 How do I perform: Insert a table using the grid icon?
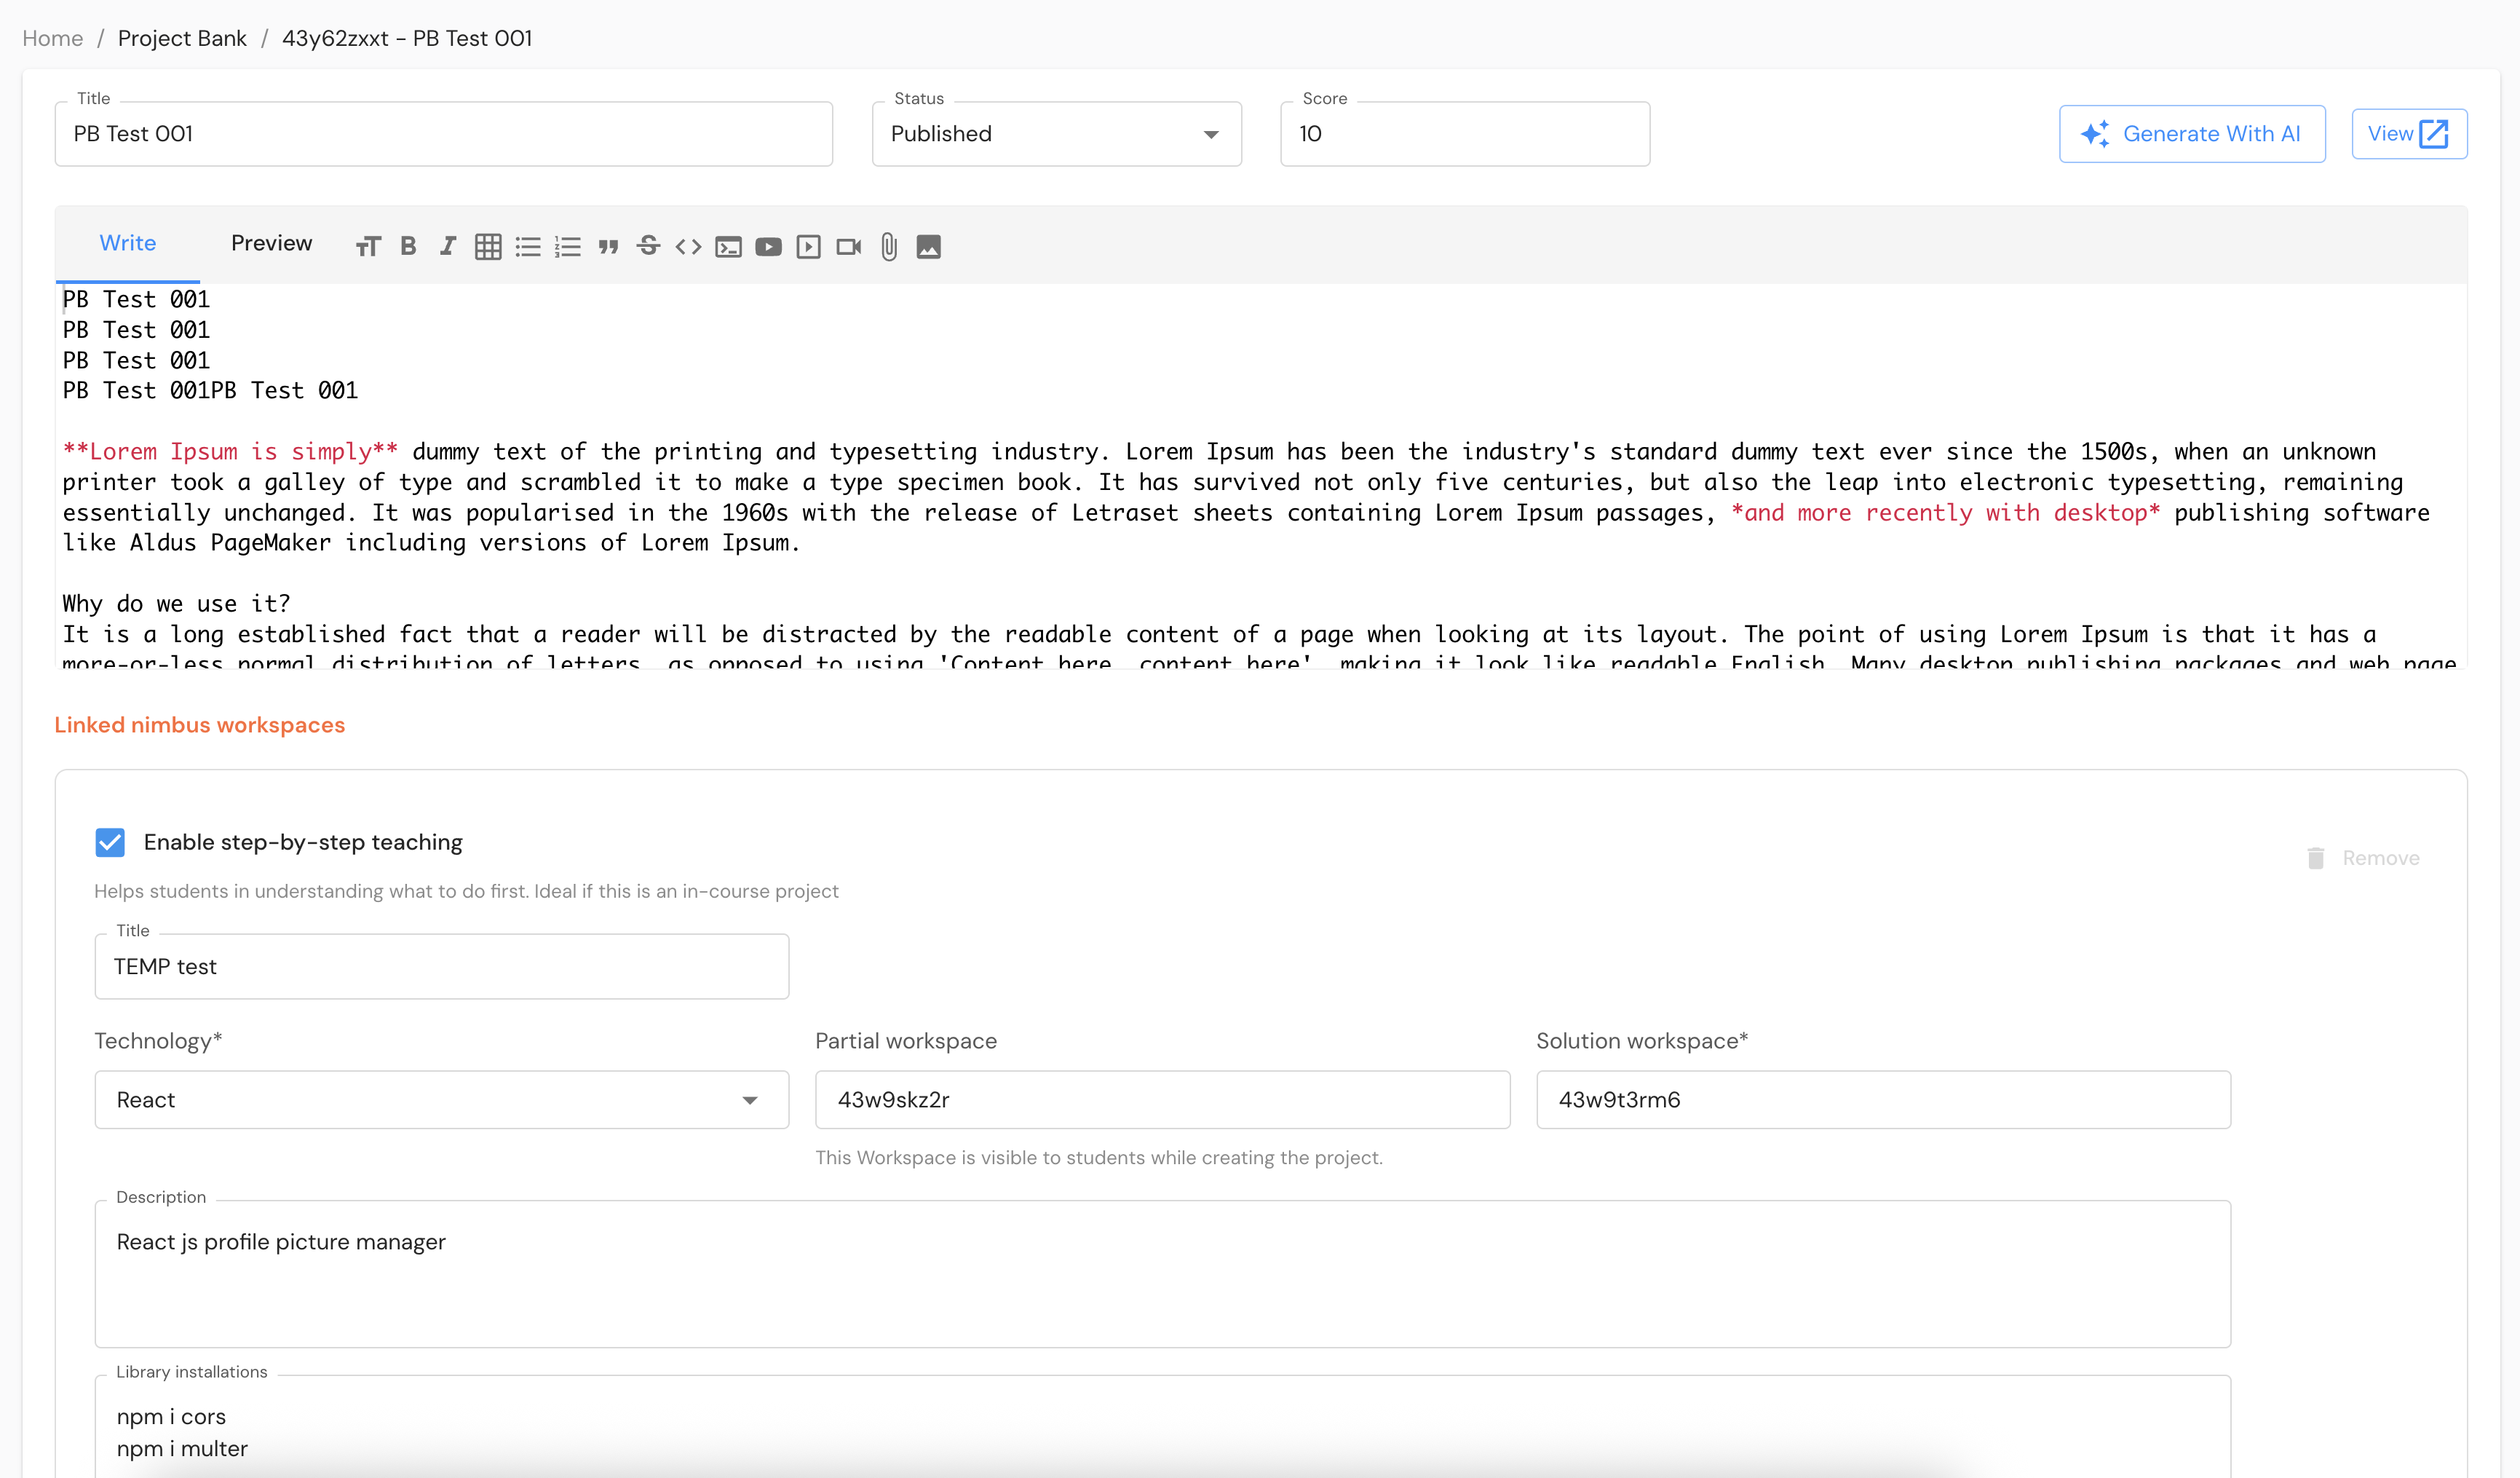point(488,247)
